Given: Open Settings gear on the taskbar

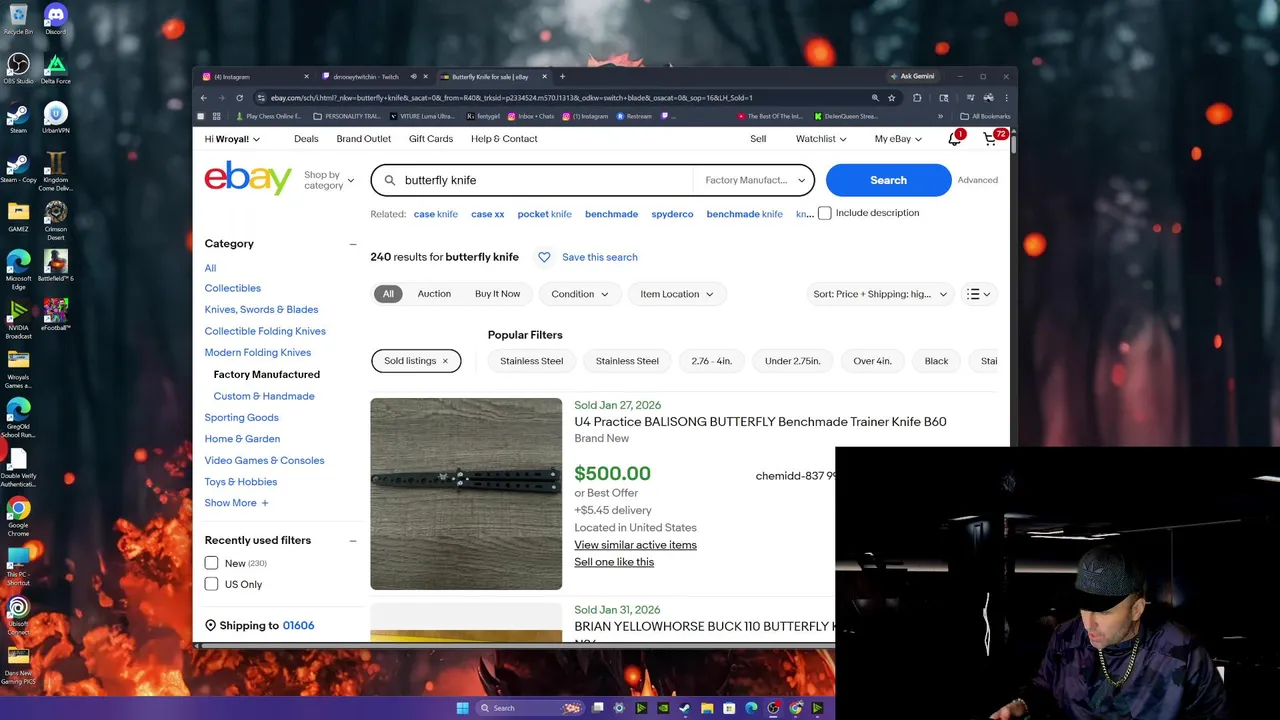Looking at the screenshot, I should coord(619,708).
